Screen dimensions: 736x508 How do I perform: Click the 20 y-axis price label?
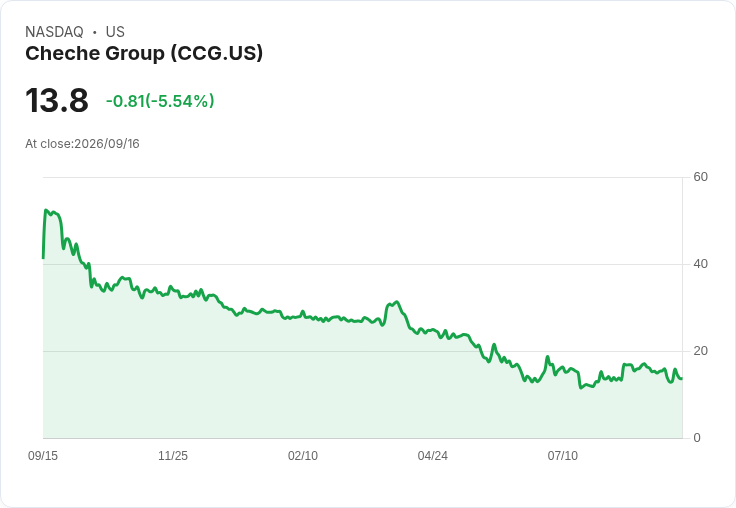[x=700, y=351]
